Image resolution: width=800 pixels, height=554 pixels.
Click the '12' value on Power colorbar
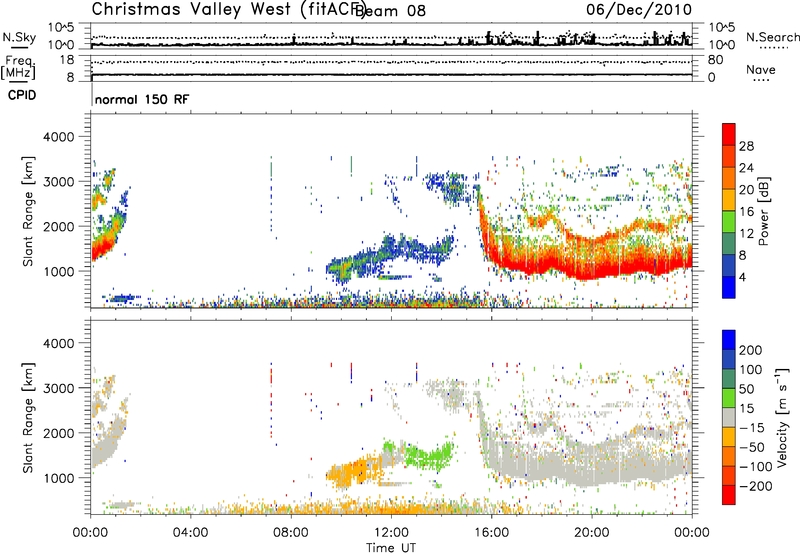tap(746, 234)
